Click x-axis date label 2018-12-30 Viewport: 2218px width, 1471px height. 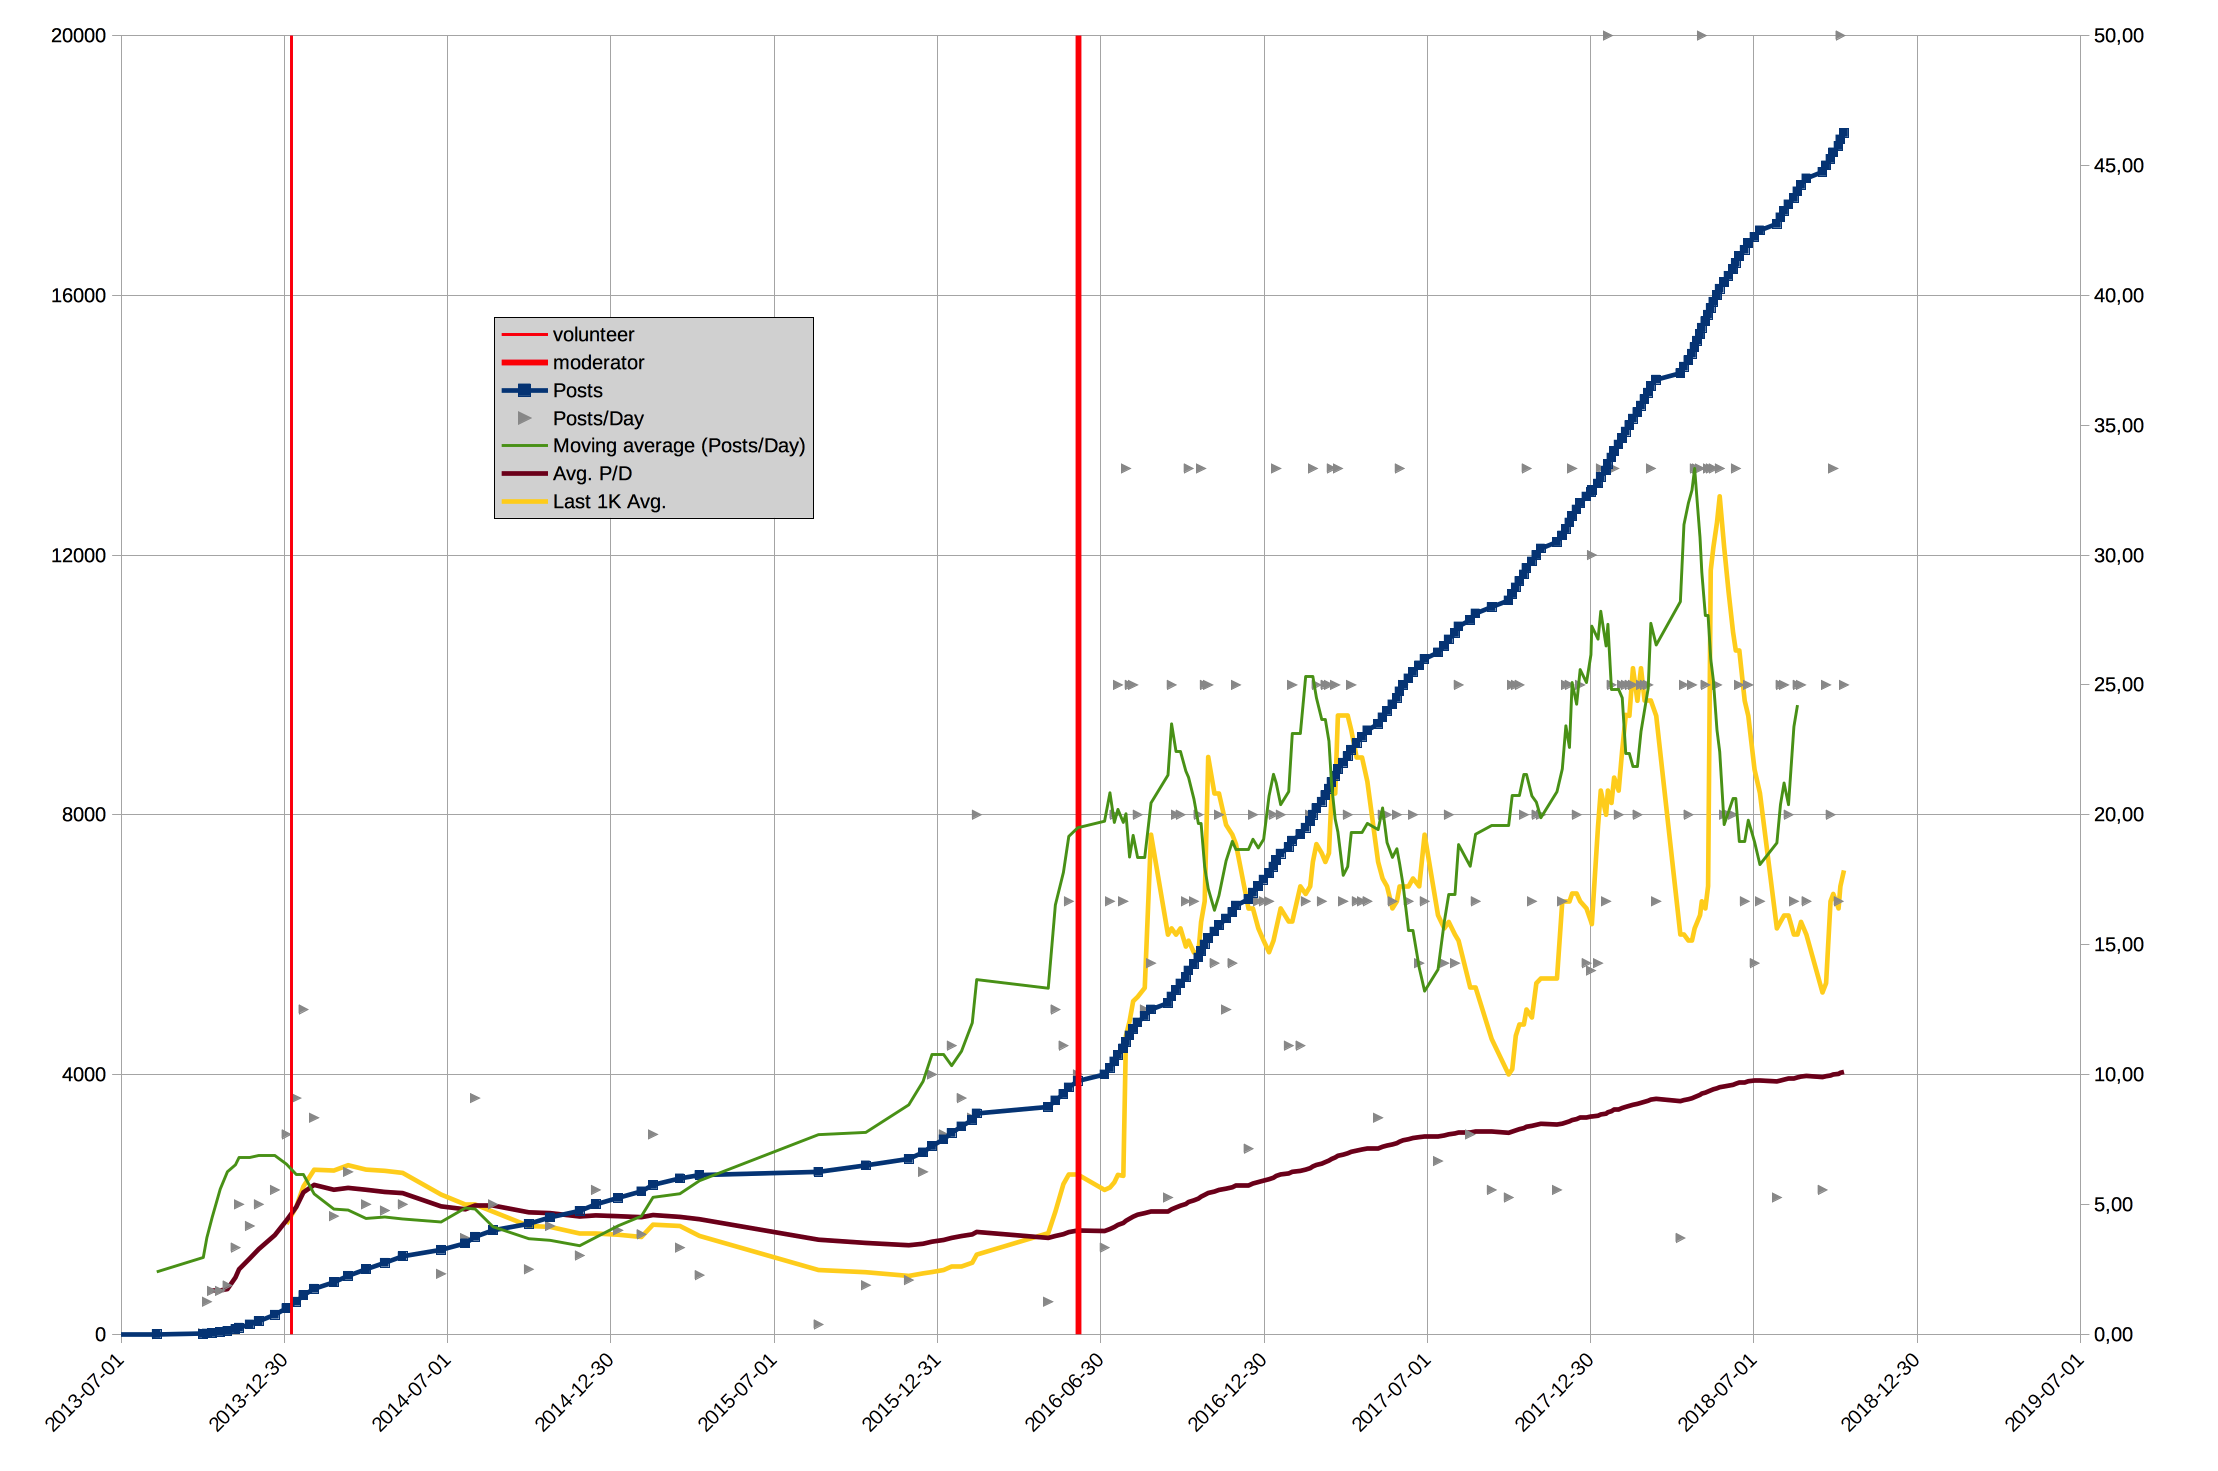point(1881,1392)
